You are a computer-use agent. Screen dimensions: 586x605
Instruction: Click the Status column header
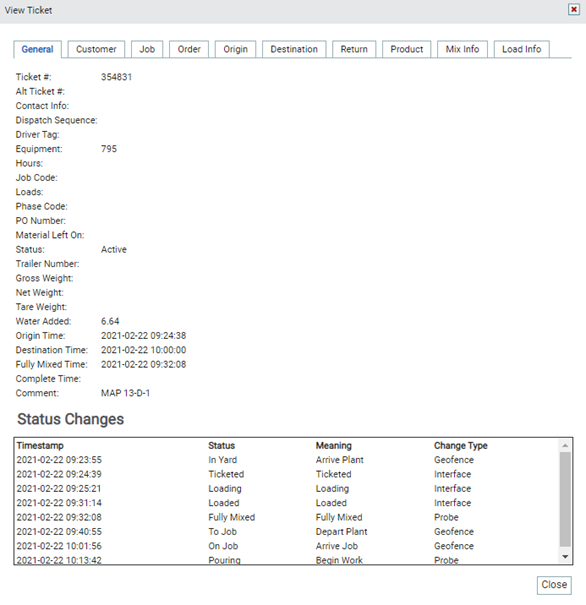tap(221, 446)
